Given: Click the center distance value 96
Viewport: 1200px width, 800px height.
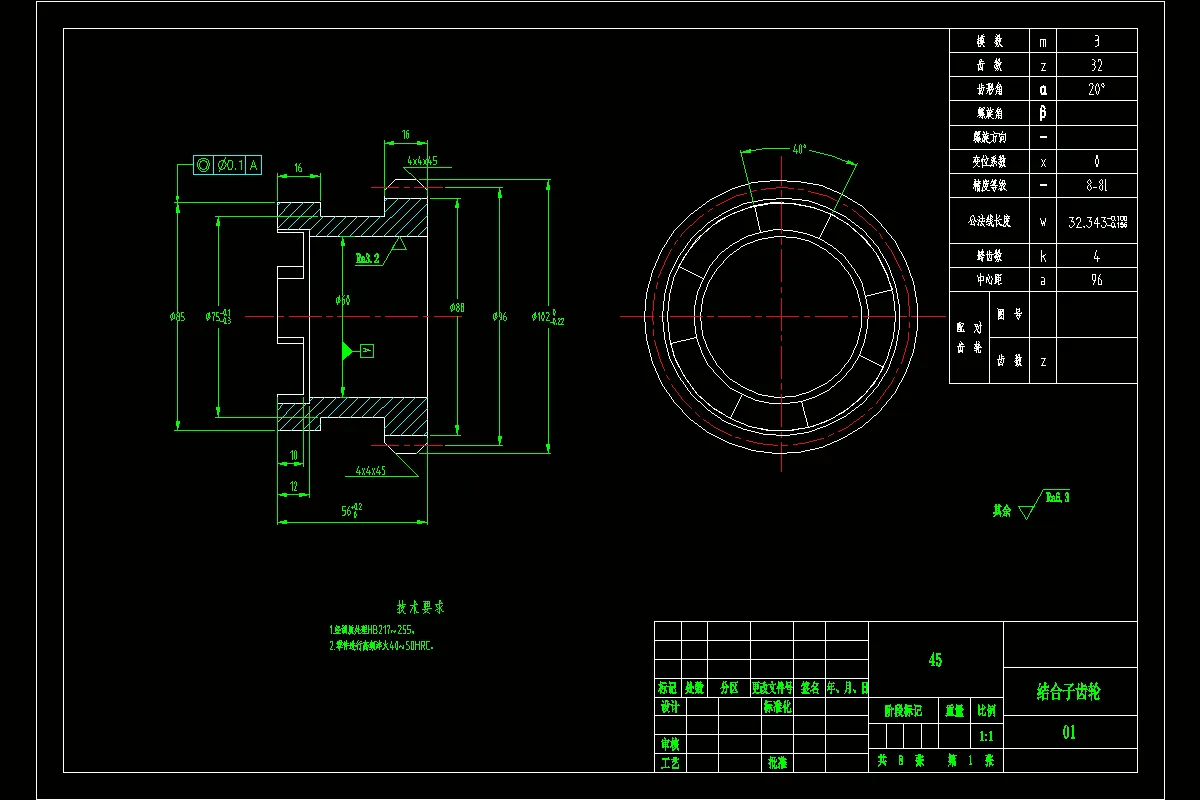Looking at the screenshot, I should click(x=1096, y=280).
